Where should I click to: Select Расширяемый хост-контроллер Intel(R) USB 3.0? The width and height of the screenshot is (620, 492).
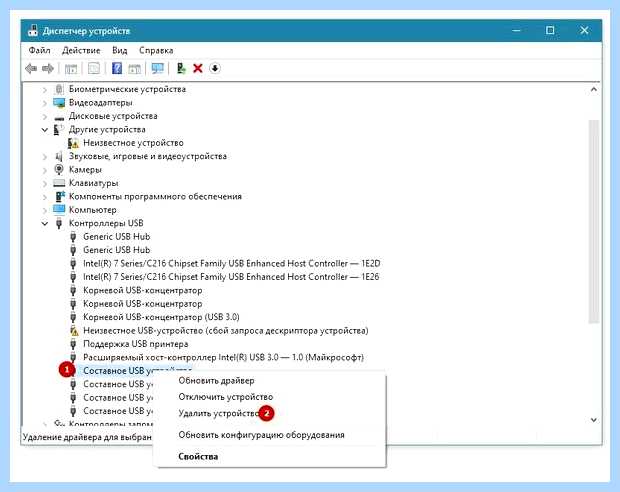tap(223, 358)
